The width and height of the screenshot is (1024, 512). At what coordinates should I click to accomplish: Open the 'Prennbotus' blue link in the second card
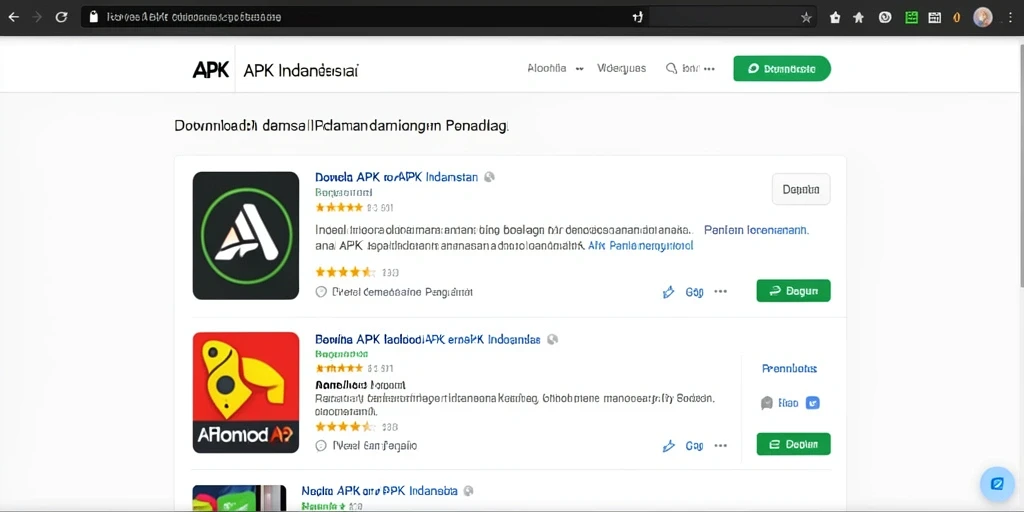pos(789,368)
